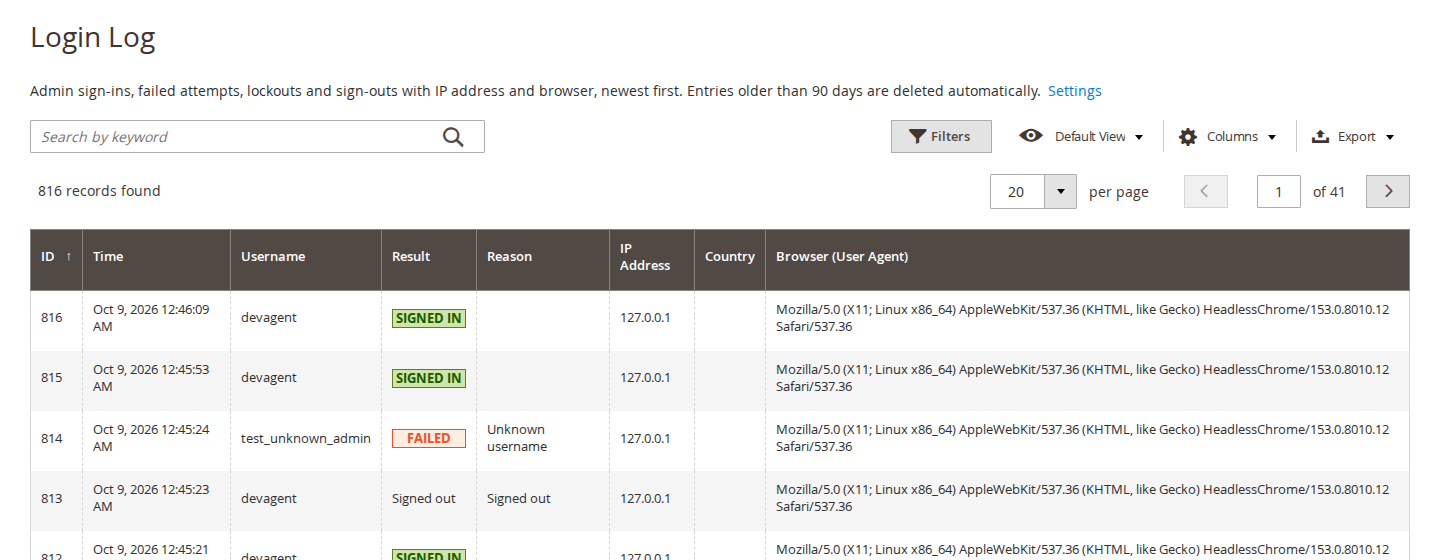This screenshot has height=560, width=1440.
Task: Click the Columns gear icon
Action: click(1188, 137)
